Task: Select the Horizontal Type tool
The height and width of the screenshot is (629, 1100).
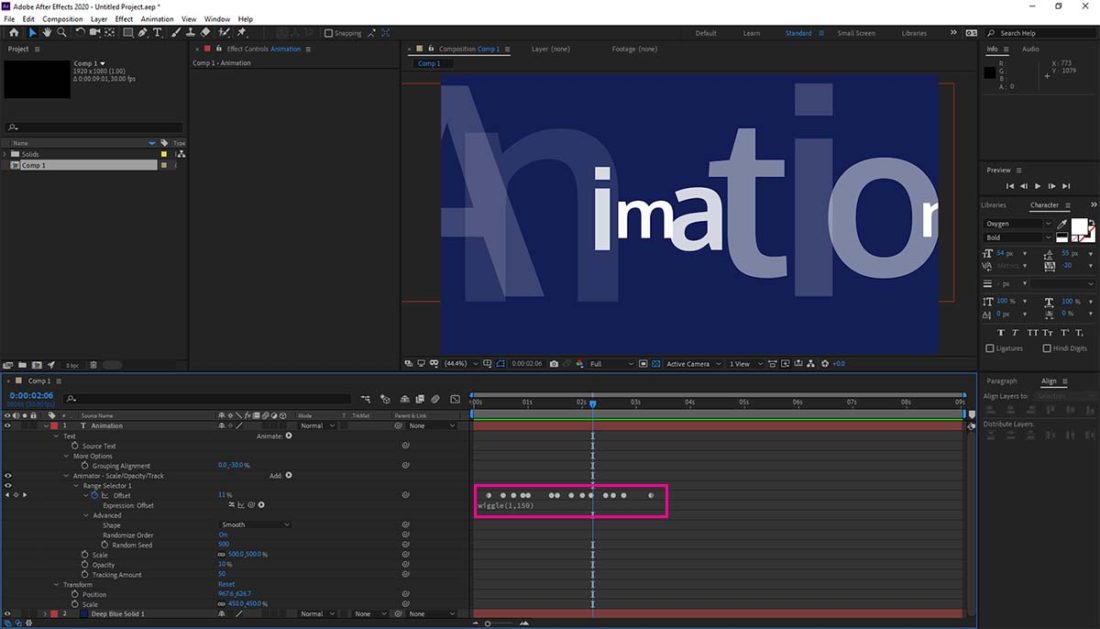Action: pyautogui.click(x=157, y=33)
